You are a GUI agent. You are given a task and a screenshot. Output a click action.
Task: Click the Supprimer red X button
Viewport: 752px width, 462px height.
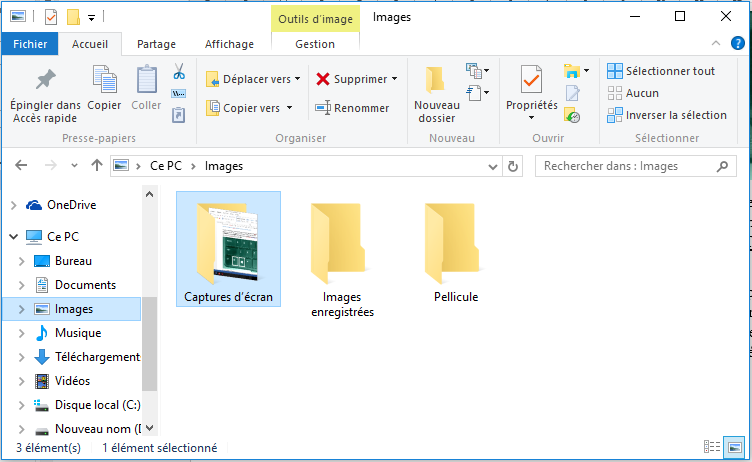352,79
